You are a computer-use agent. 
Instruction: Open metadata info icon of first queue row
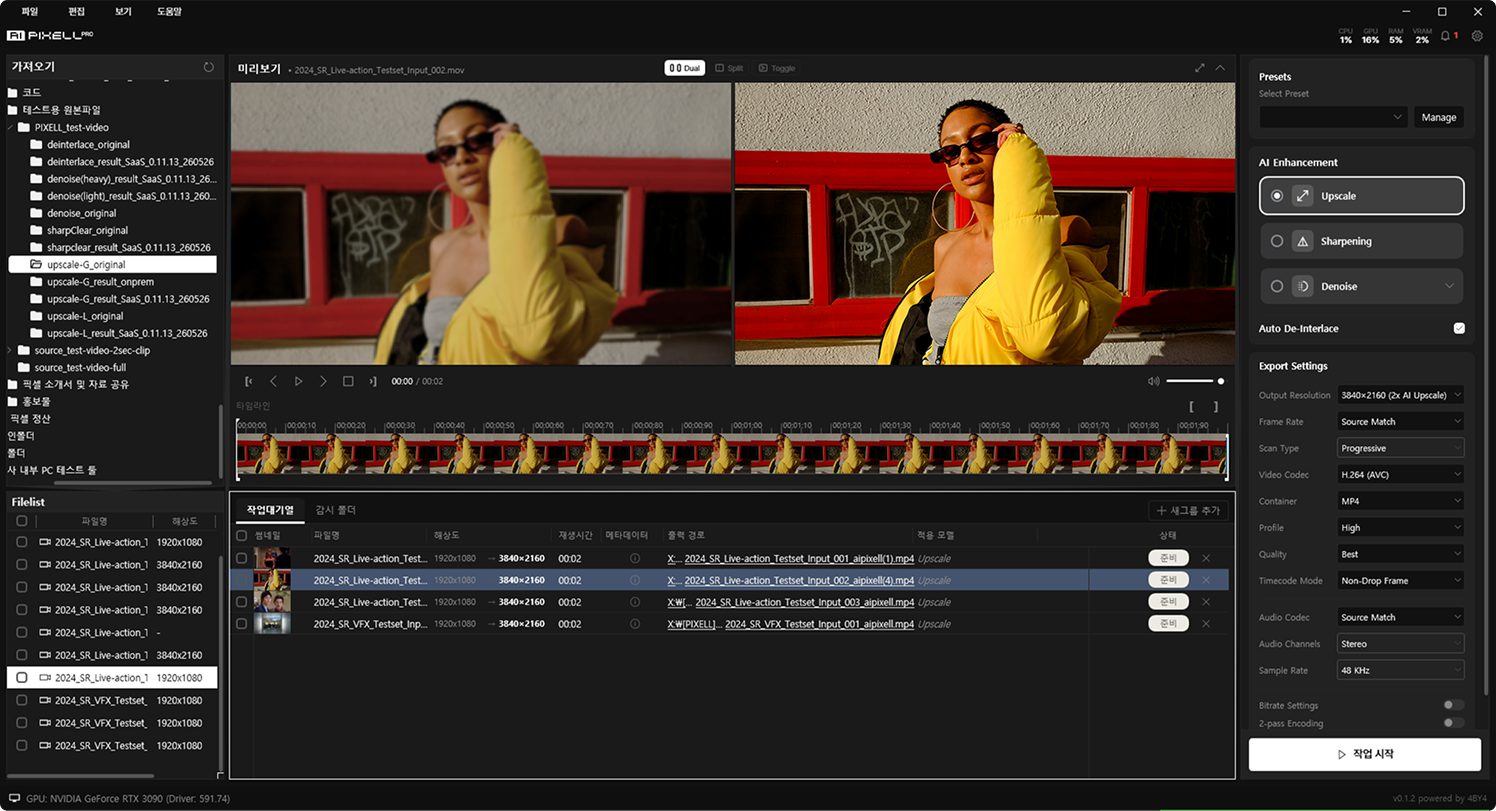tap(634, 558)
